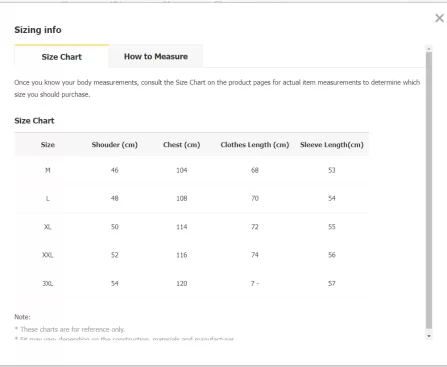Screen dimensions: 447x367
Task: Click the Note: label
Action: click(x=22, y=317)
